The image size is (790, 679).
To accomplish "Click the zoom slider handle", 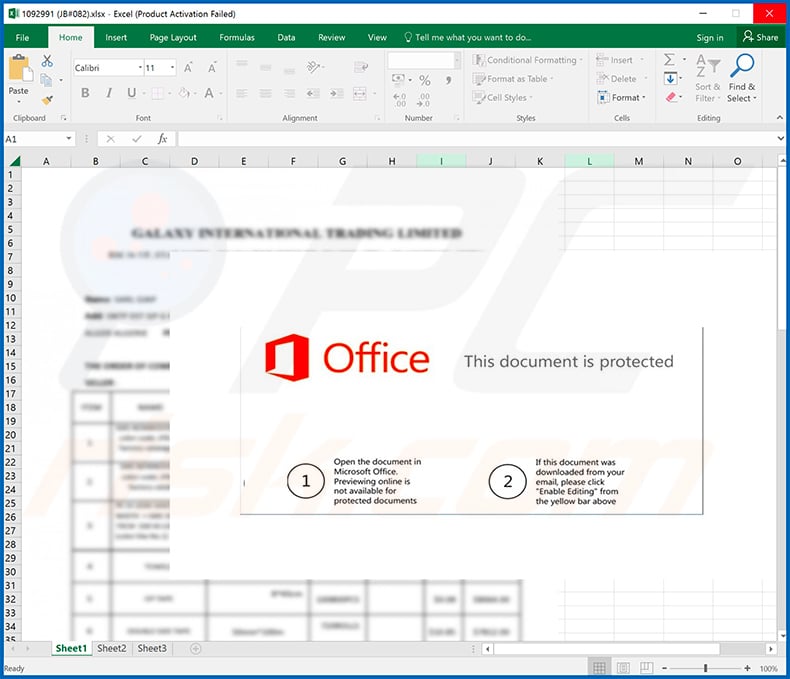I will click(x=705, y=668).
